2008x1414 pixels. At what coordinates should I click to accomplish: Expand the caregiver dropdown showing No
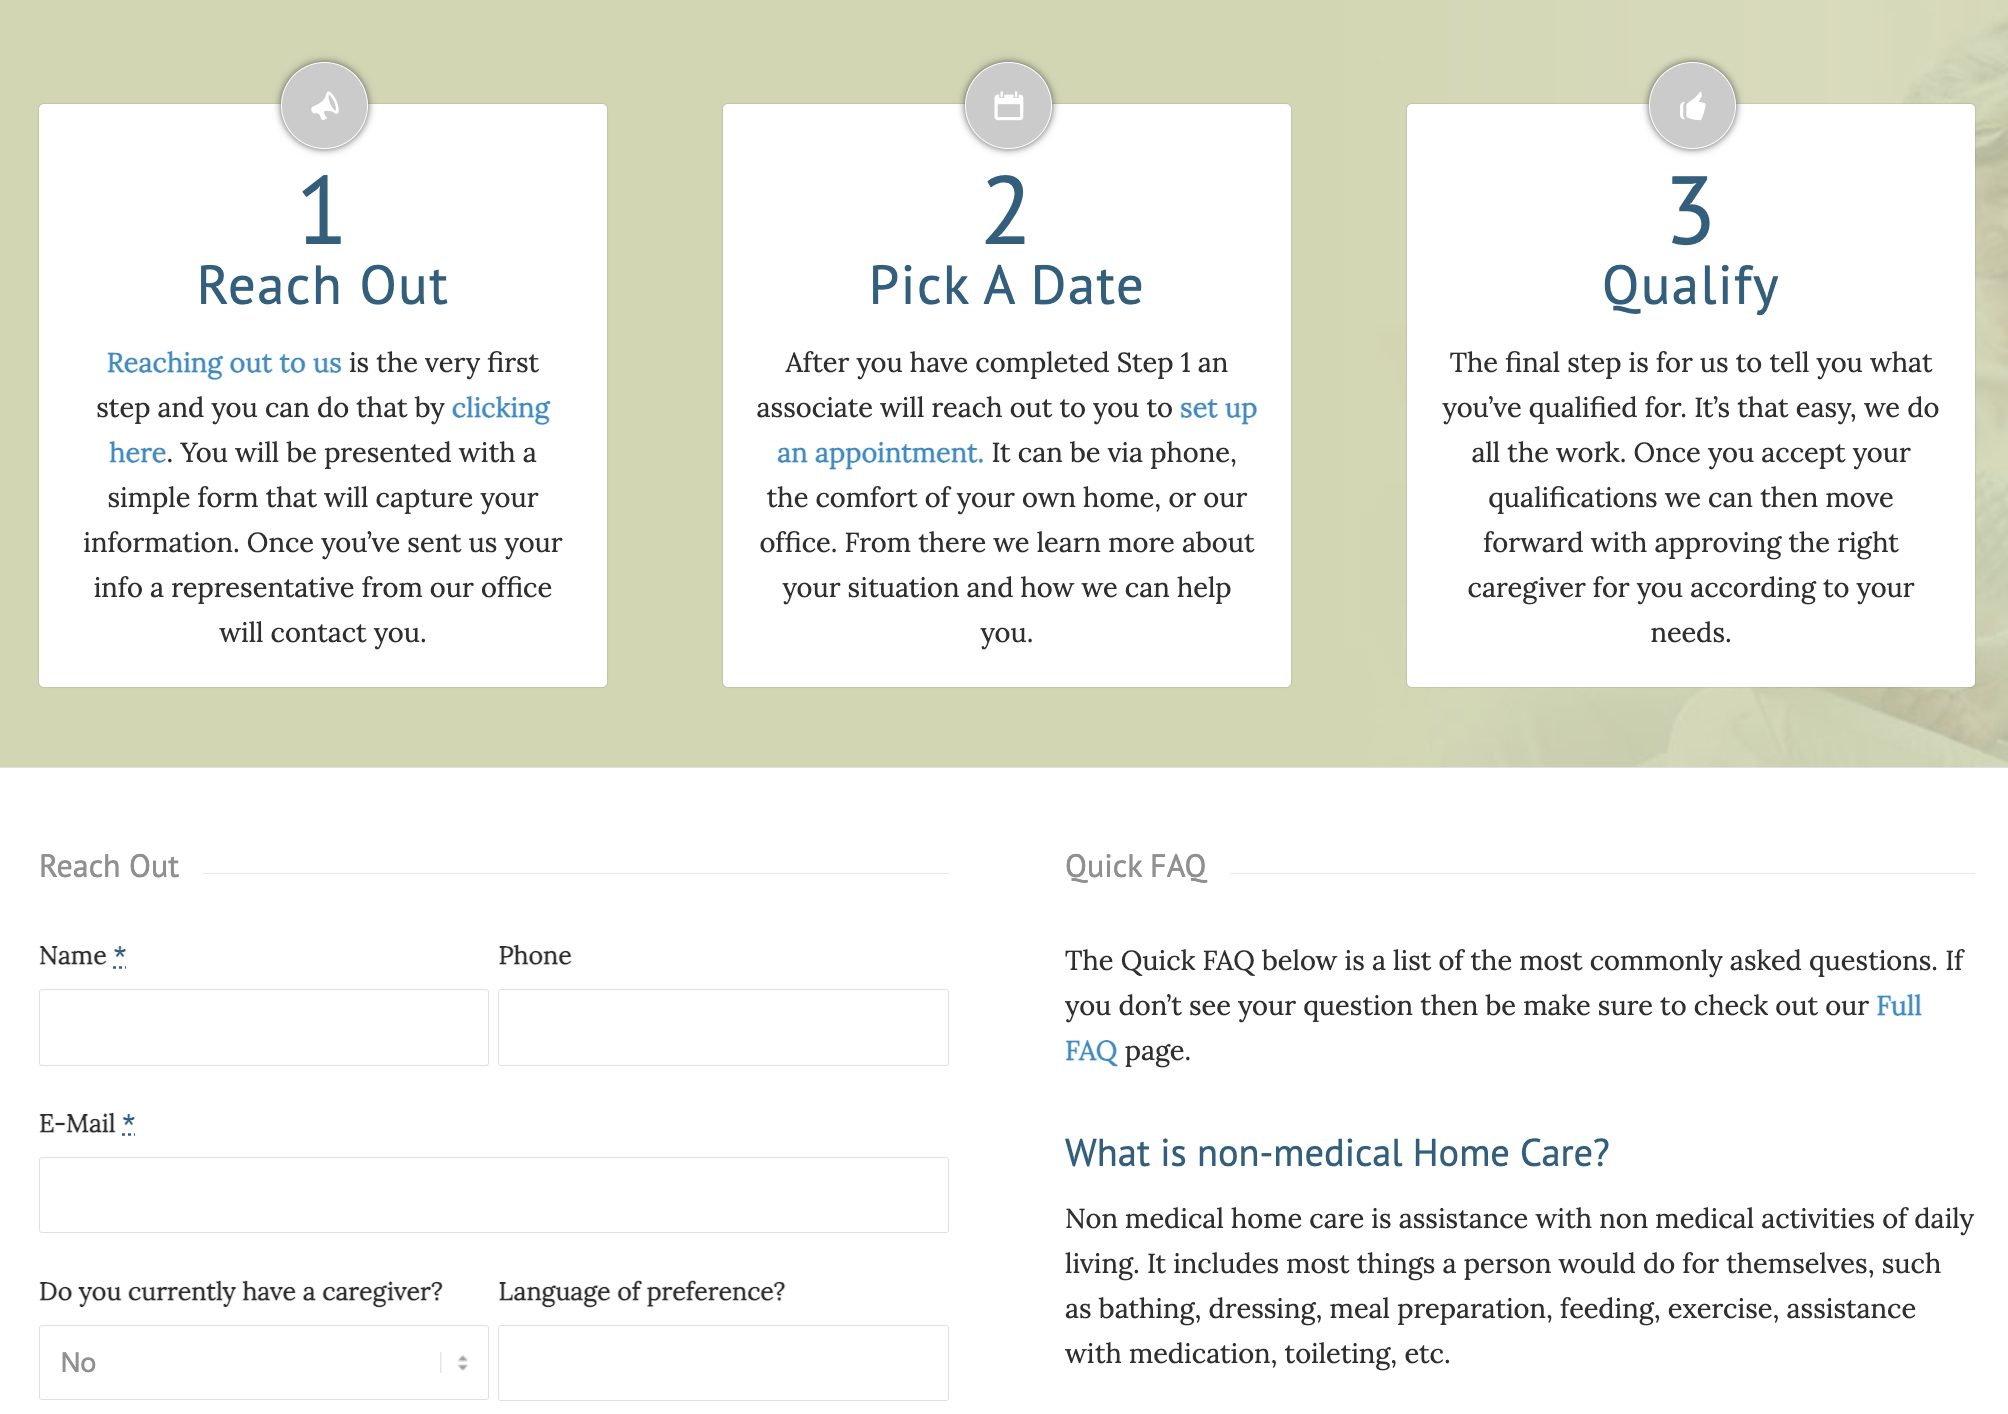pyautogui.click(x=264, y=1362)
